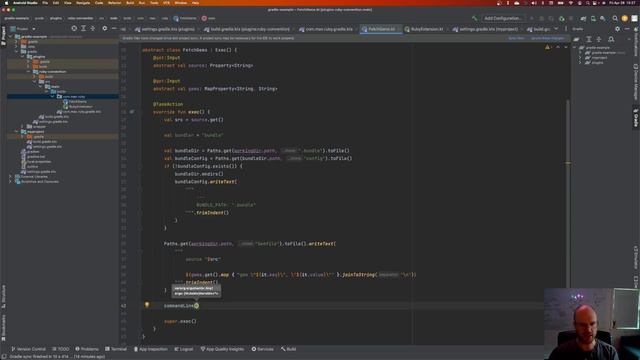Hide the Project panel with minimize icon
The width and height of the screenshot is (640, 360).
click(x=114, y=29)
